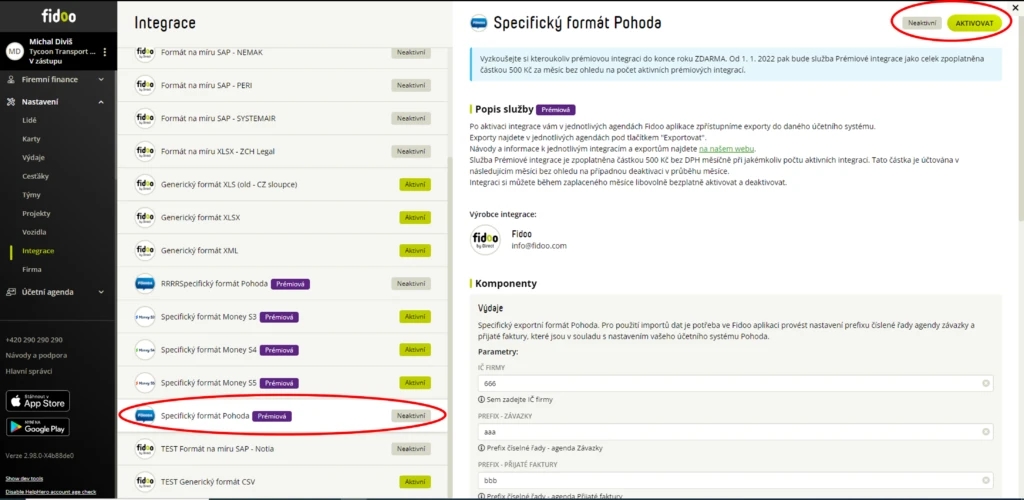This screenshot has height=500, width=1024.
Task: Click the Firemní finance sidebar icon
Action: 10,80
